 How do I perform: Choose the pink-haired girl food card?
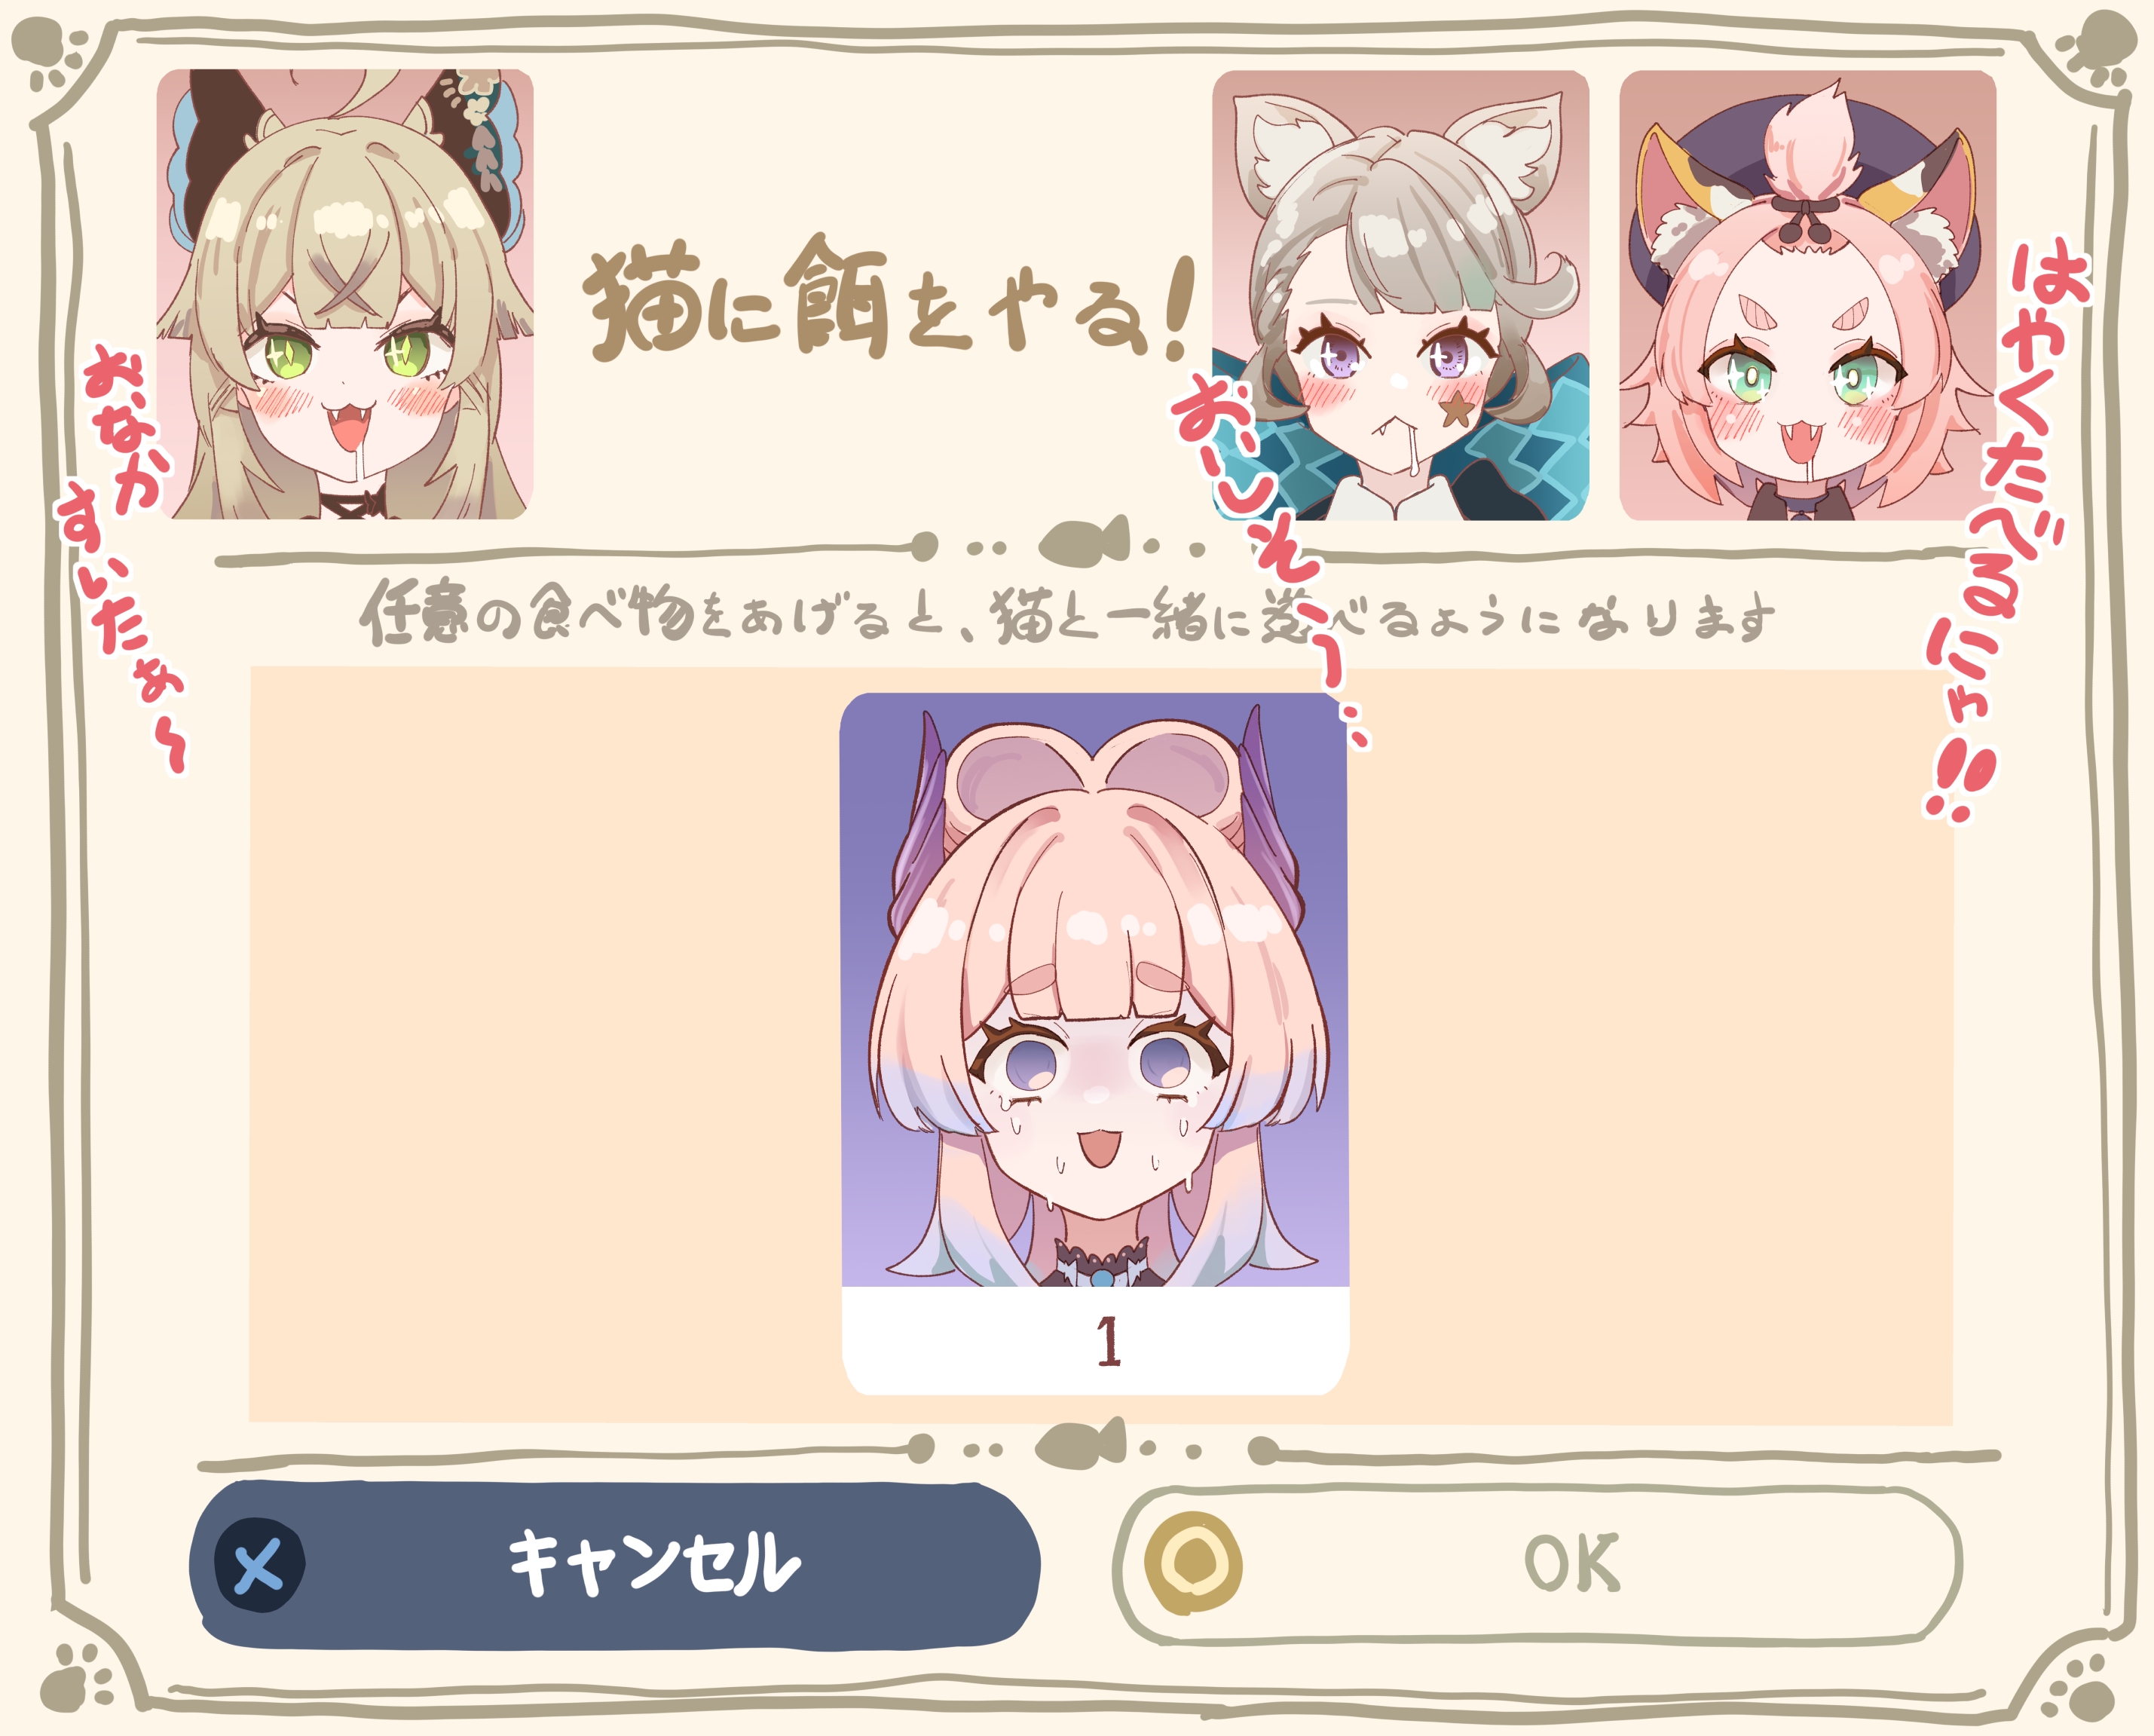(x=1095, y=1043)
